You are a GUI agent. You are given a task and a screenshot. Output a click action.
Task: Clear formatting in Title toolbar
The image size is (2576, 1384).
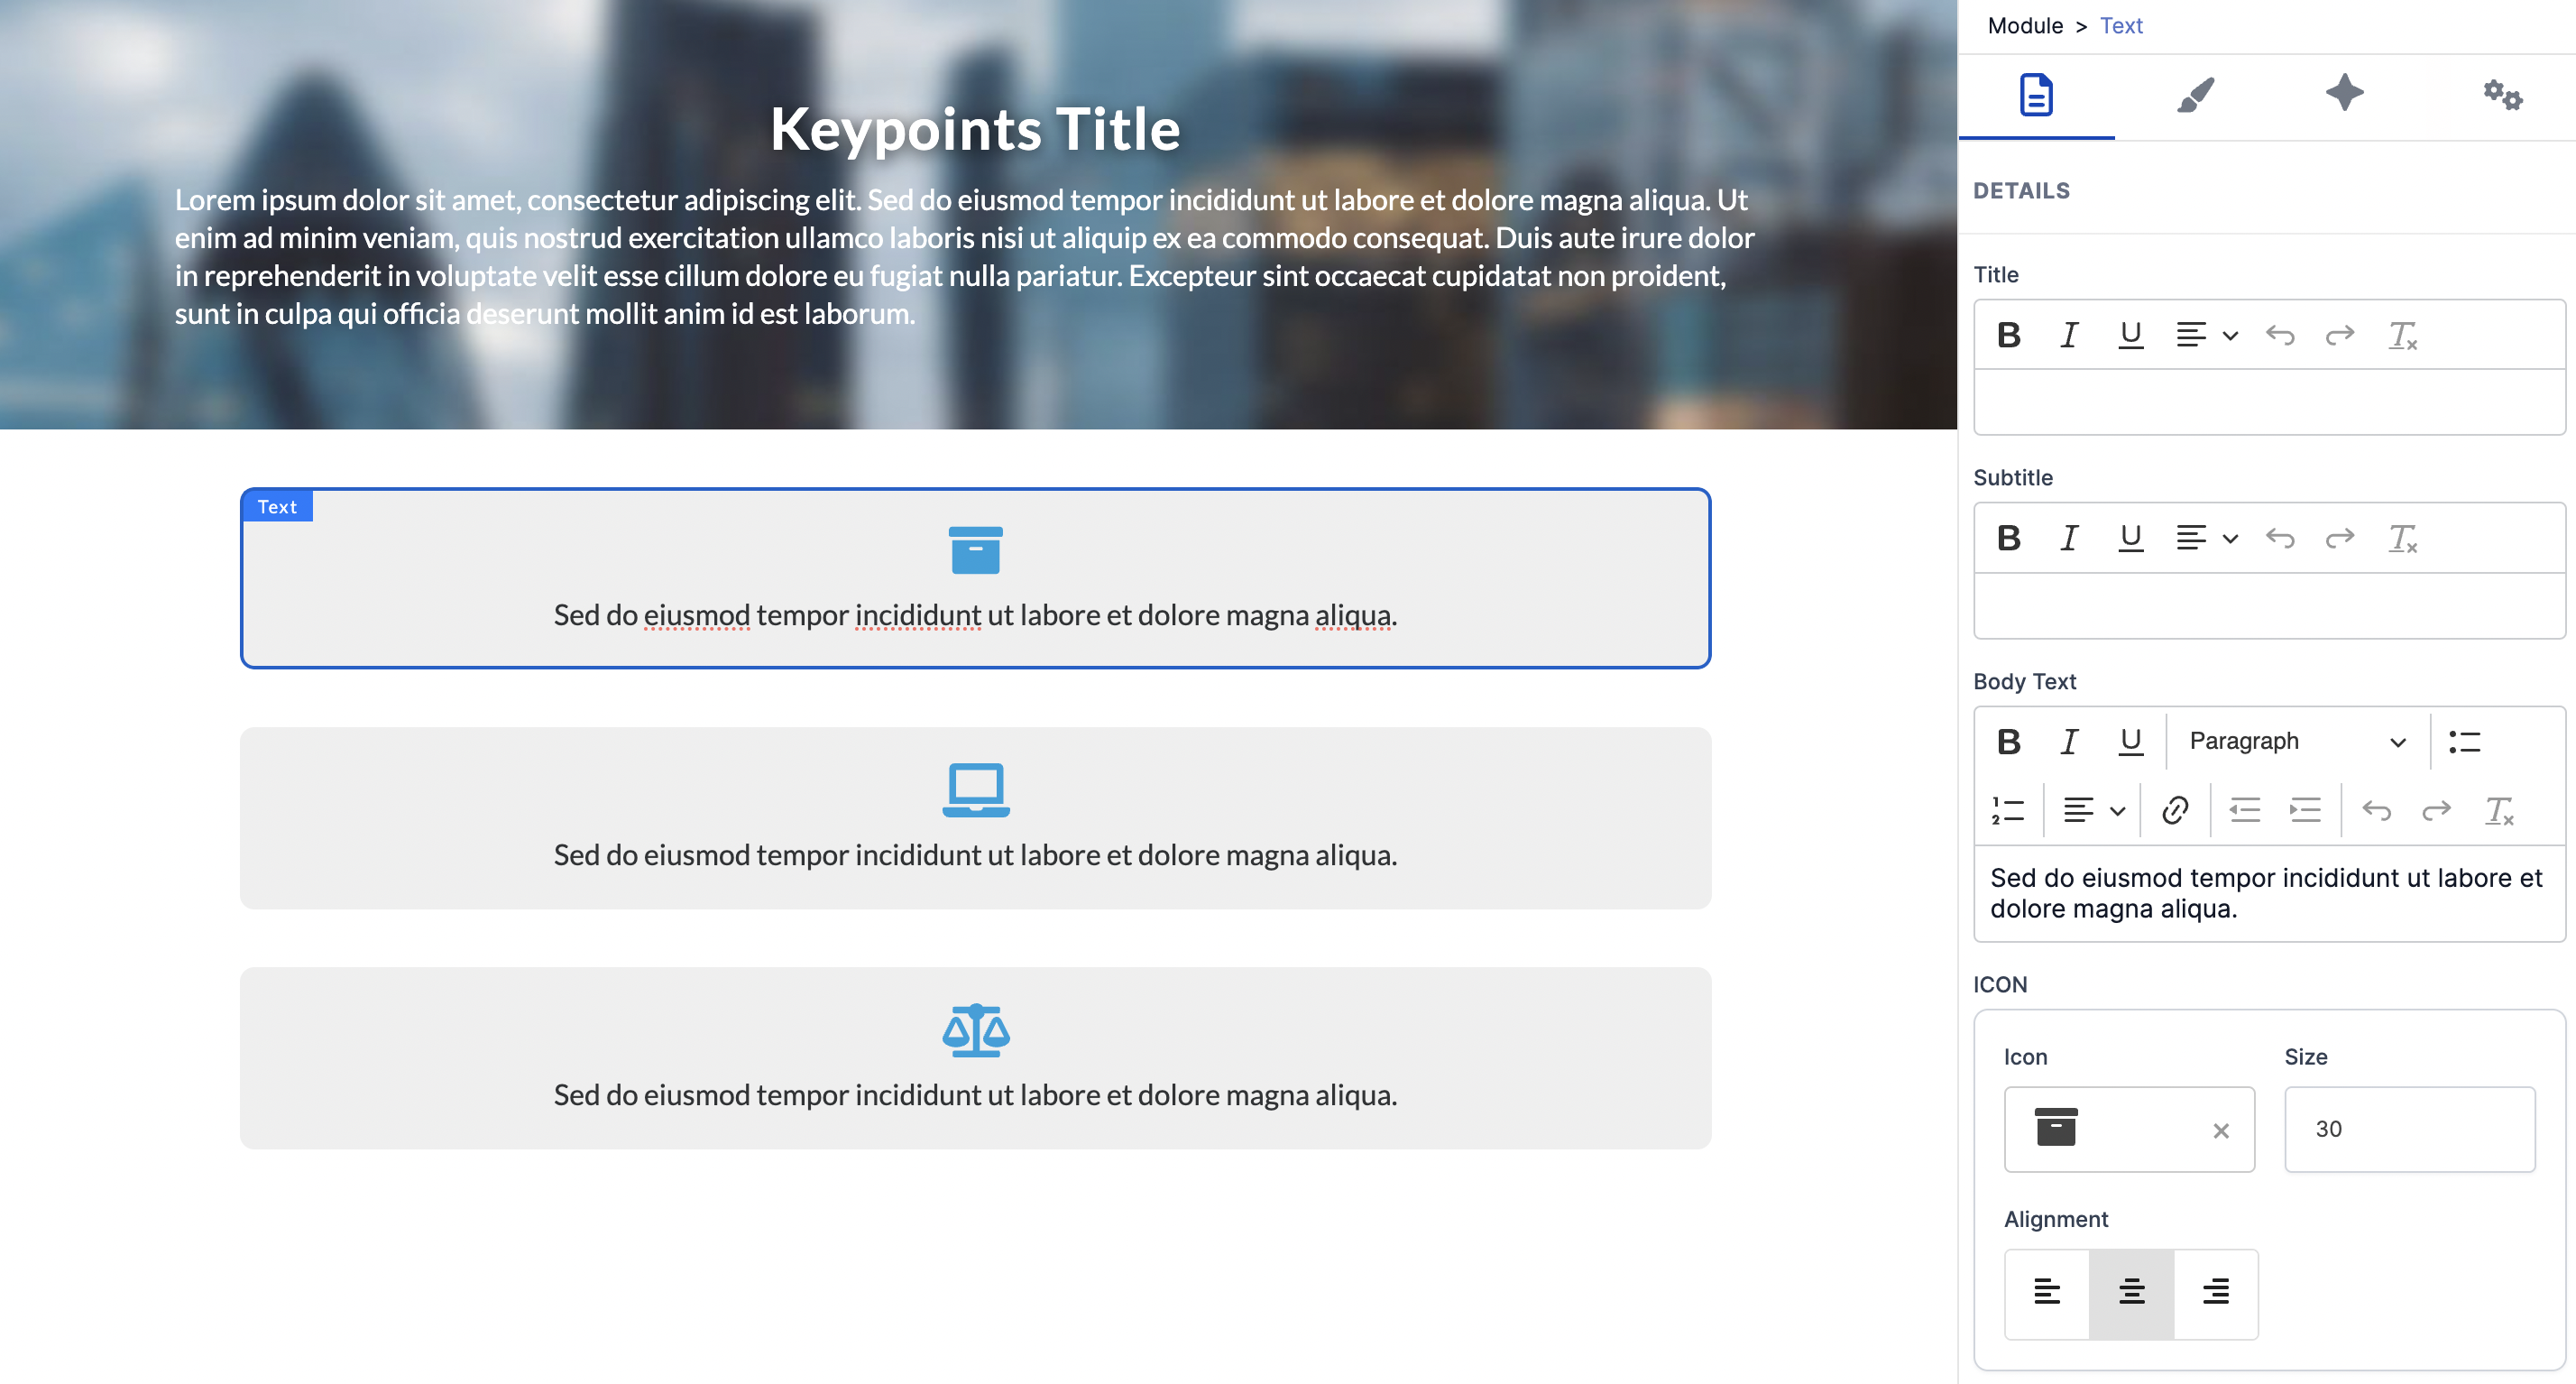(2402, 336)
